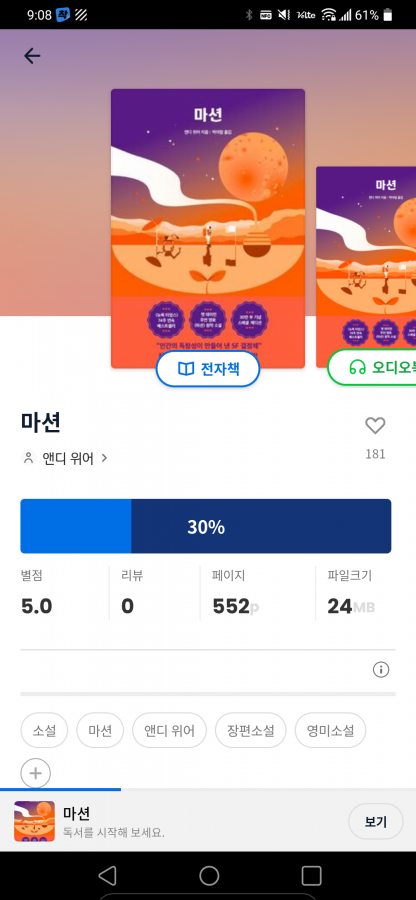The width and height of the screenshot is (416, 900).
Task: Tap the 보기 view button
Action: 376,821
